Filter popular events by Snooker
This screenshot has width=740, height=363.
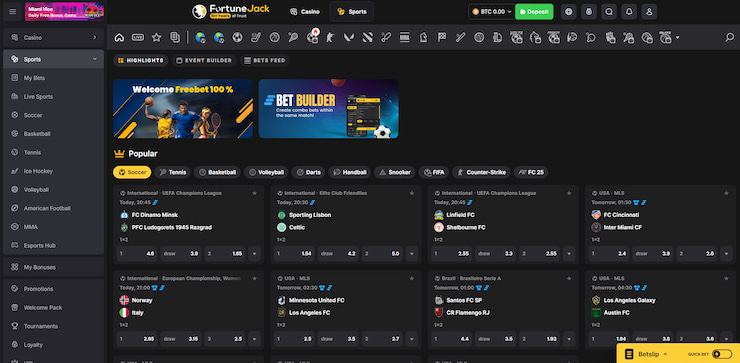point(395,172)
